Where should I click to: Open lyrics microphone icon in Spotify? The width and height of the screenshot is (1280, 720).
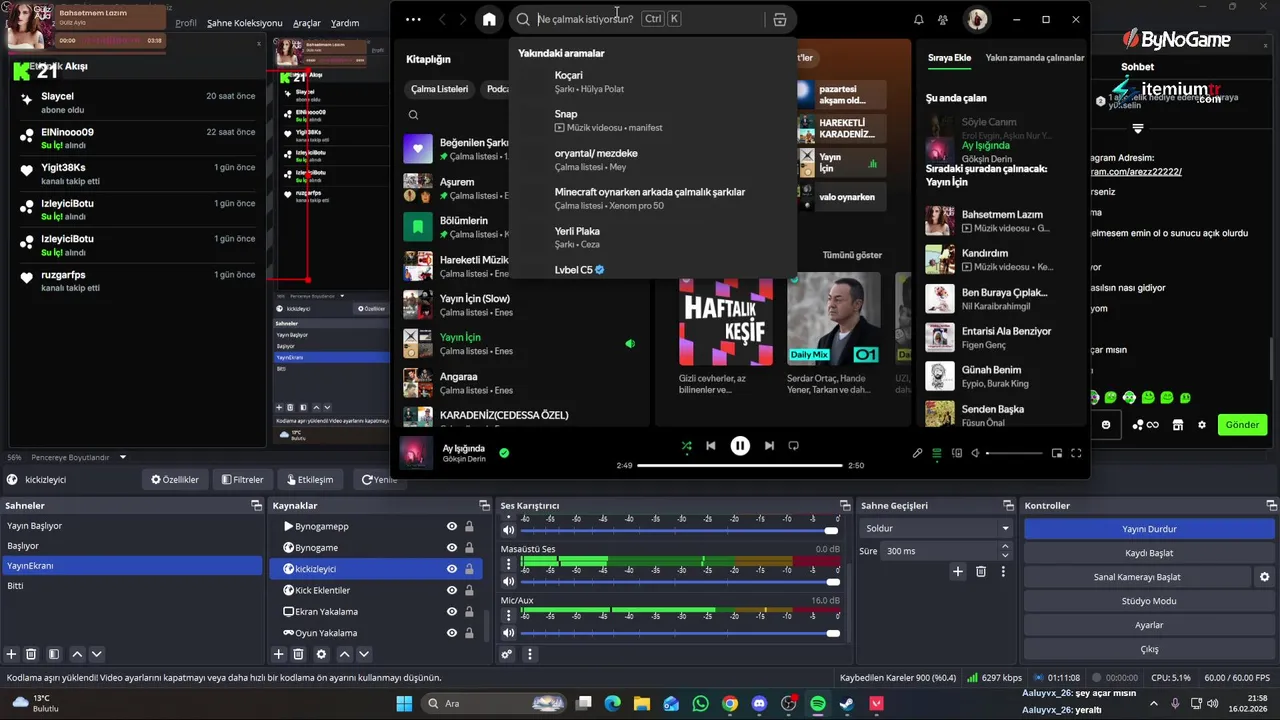[x=918, y=453]
